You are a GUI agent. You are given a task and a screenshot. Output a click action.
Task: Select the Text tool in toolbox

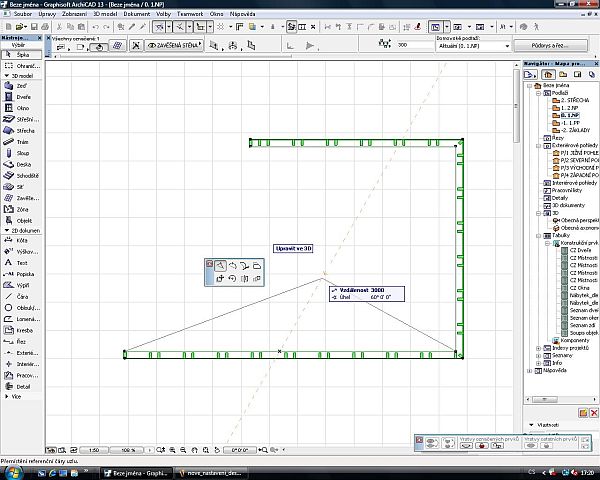[21, 263]
